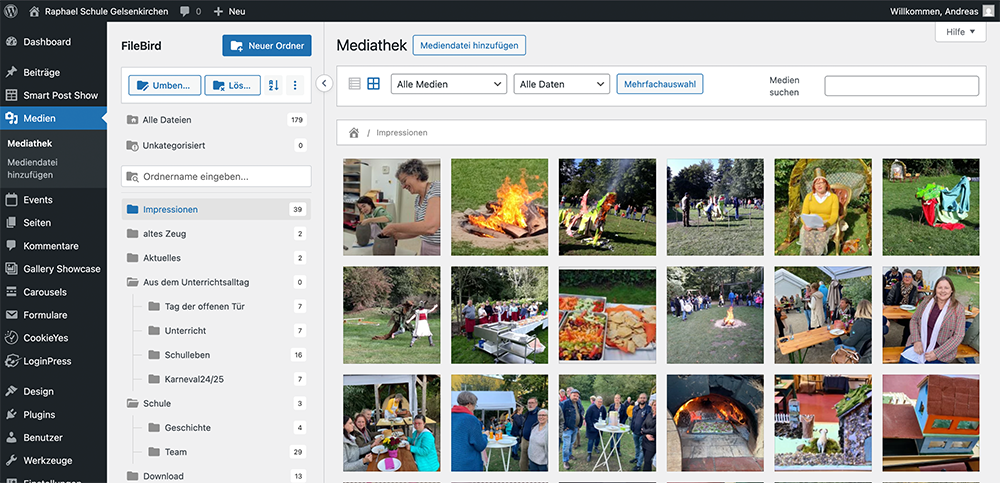Click the Beiträge pin icon
The image size is (1000, 483).
coord(11,72)
